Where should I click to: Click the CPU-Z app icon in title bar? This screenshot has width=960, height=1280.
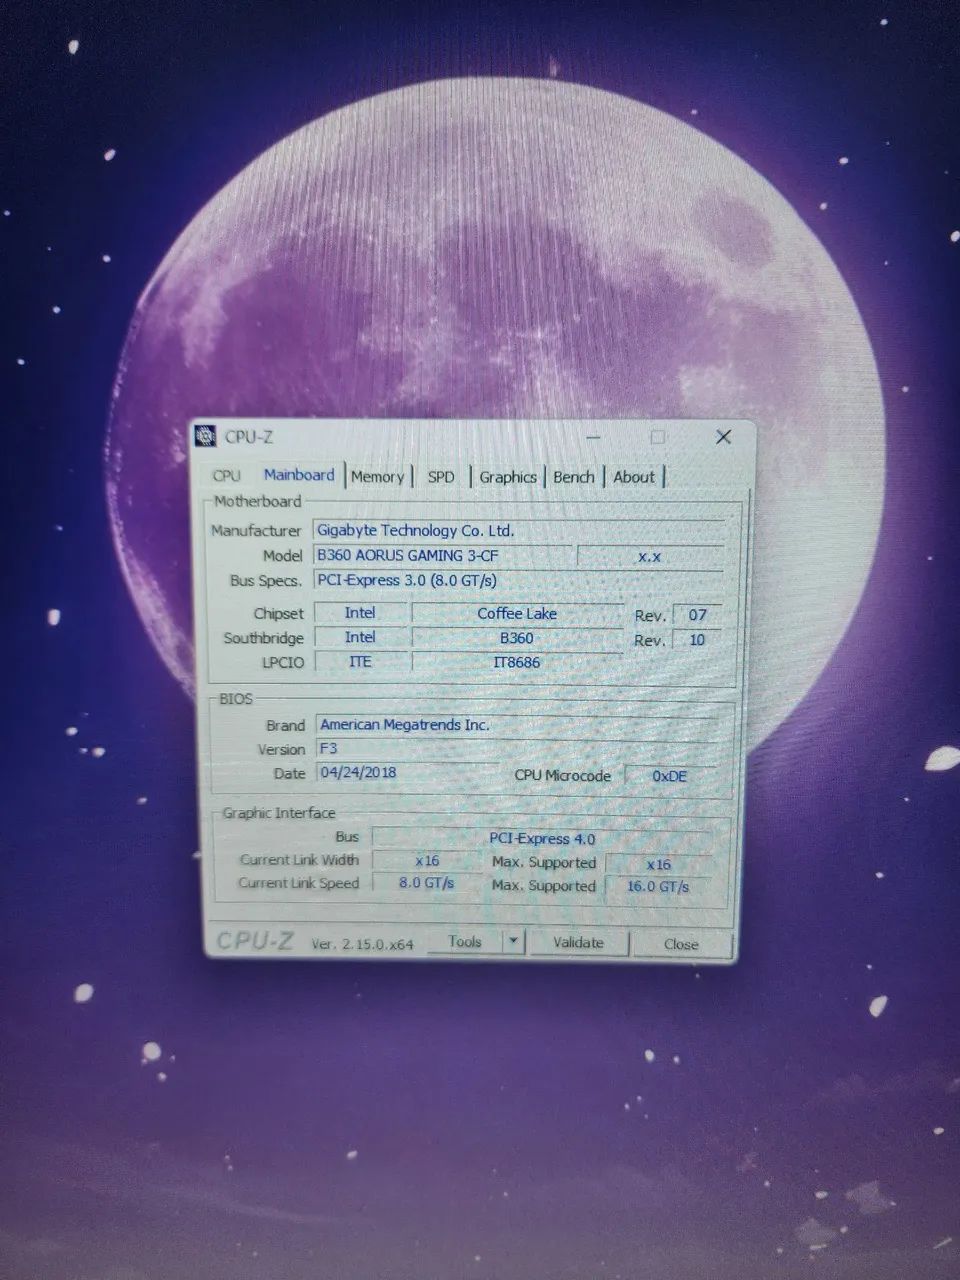tap(207, 436)
